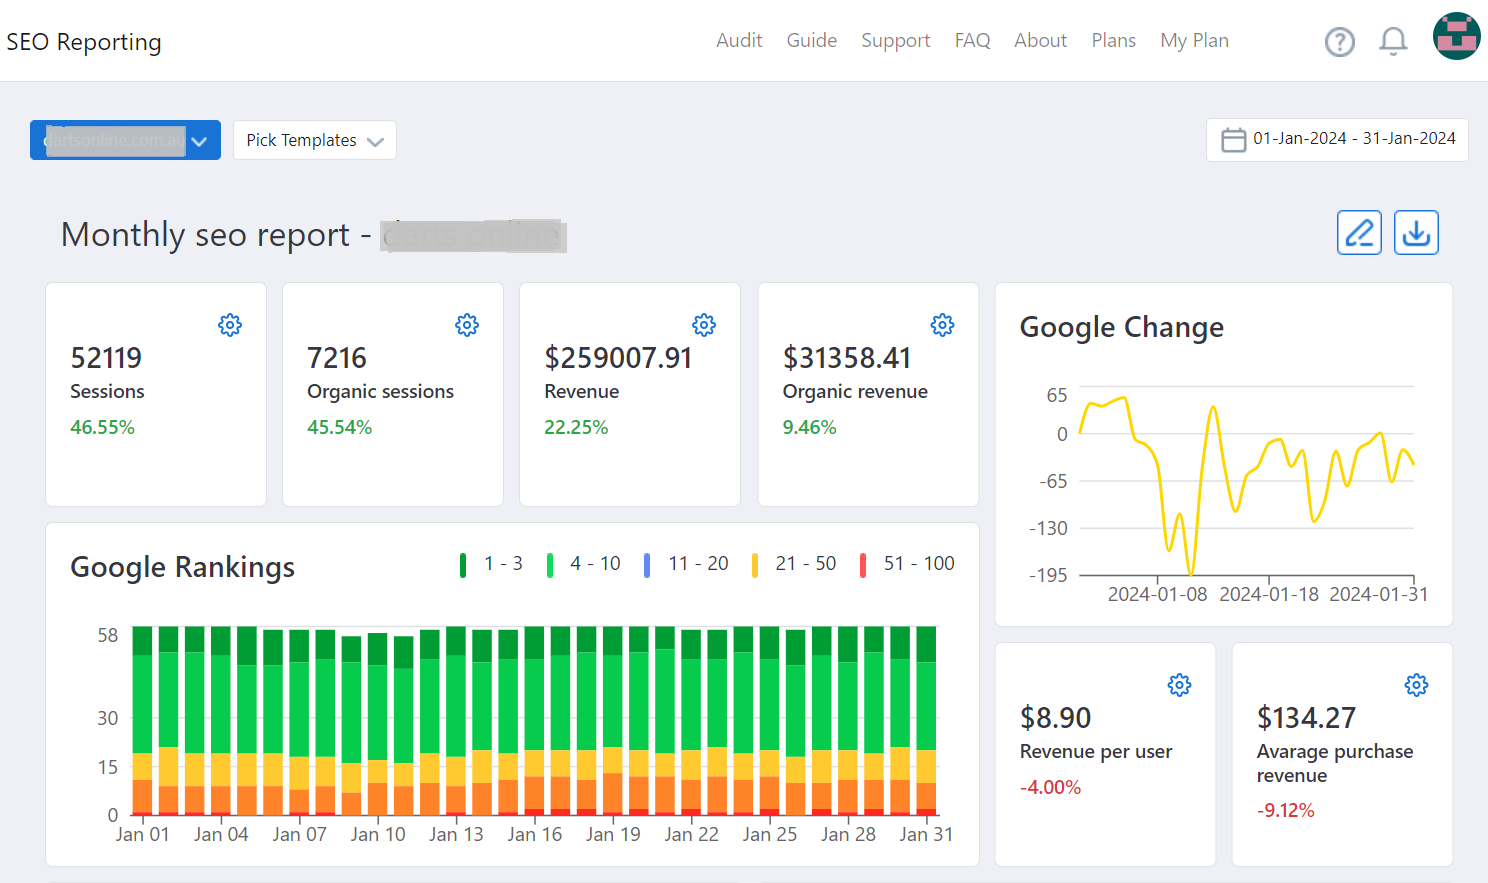Viewport: 1488px width, 883px height.
Task: Click the 9.46% organic revenue change
Action: click(809, 427)
